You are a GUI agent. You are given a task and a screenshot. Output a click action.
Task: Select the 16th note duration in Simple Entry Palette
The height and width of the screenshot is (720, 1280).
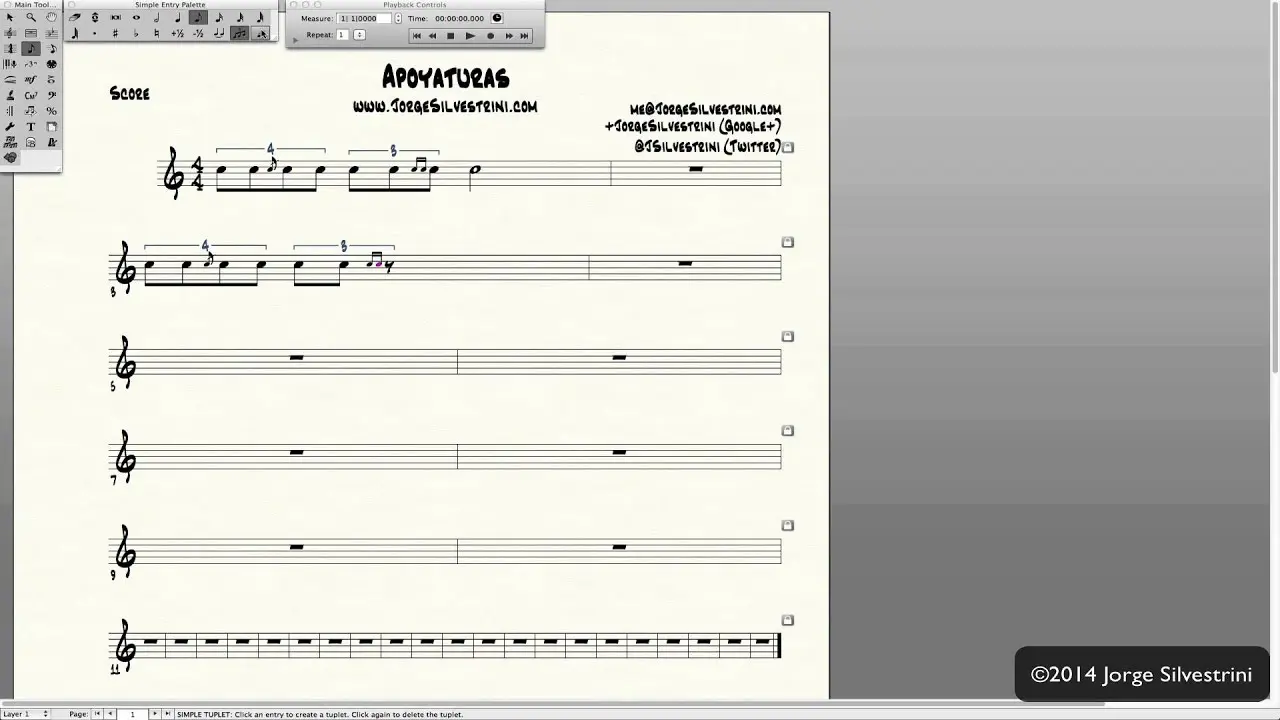219,17
